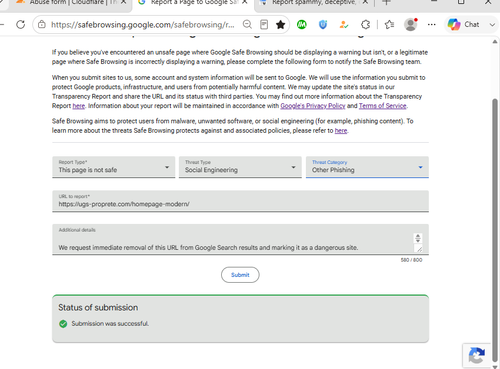Expand the chevron next to Chat
Viewport: 500px width, 369px height.
point(492,25)
